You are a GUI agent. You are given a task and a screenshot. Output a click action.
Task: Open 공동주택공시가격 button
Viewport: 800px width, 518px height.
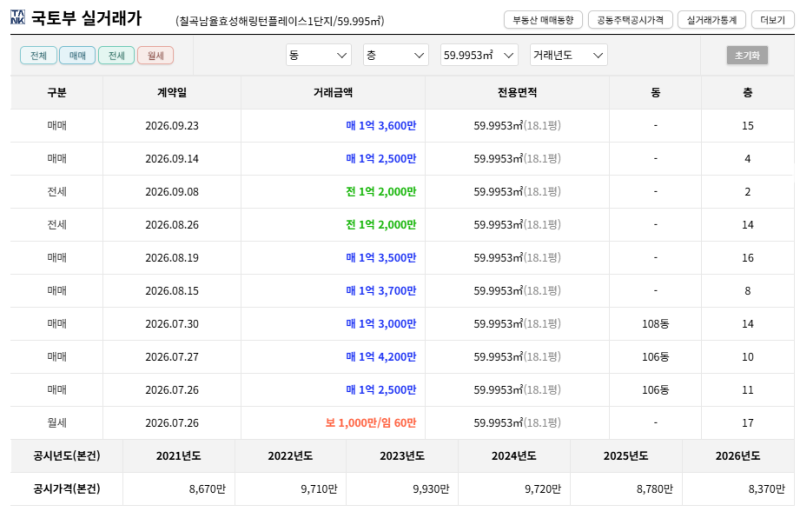pyautogui.click(x=631, y=20)
